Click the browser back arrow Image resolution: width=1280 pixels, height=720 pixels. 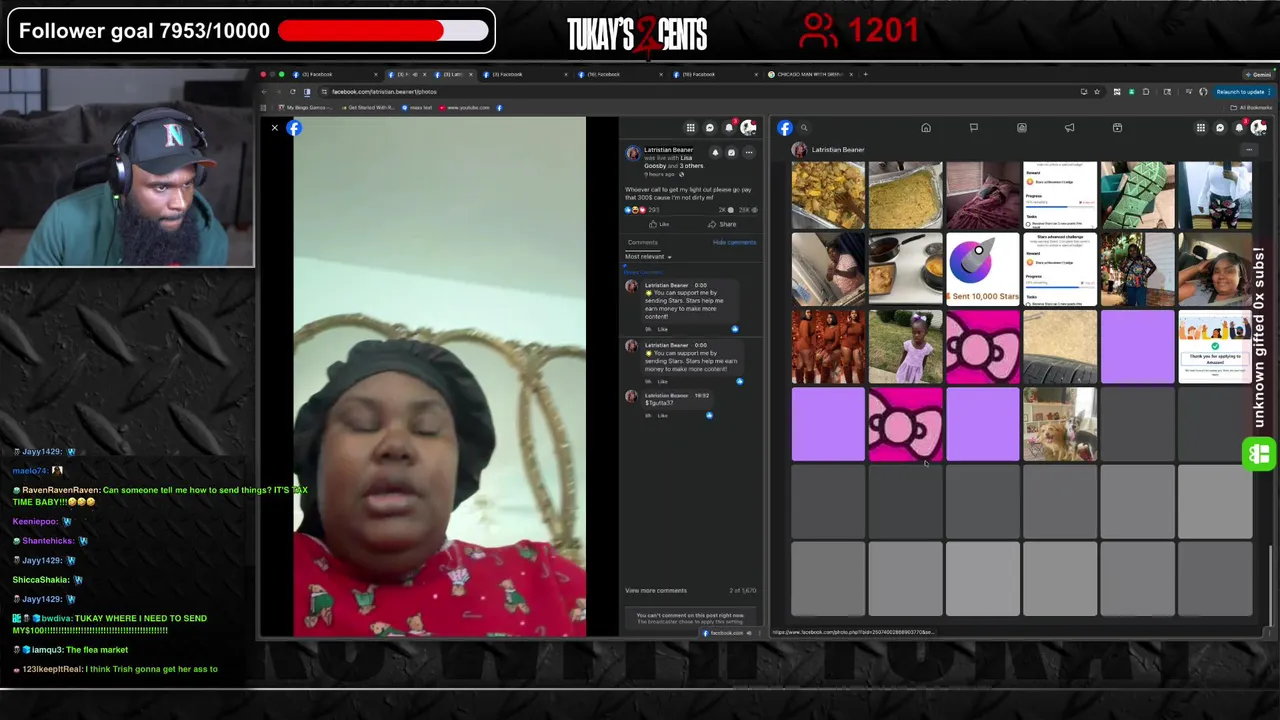coord(265,92)
